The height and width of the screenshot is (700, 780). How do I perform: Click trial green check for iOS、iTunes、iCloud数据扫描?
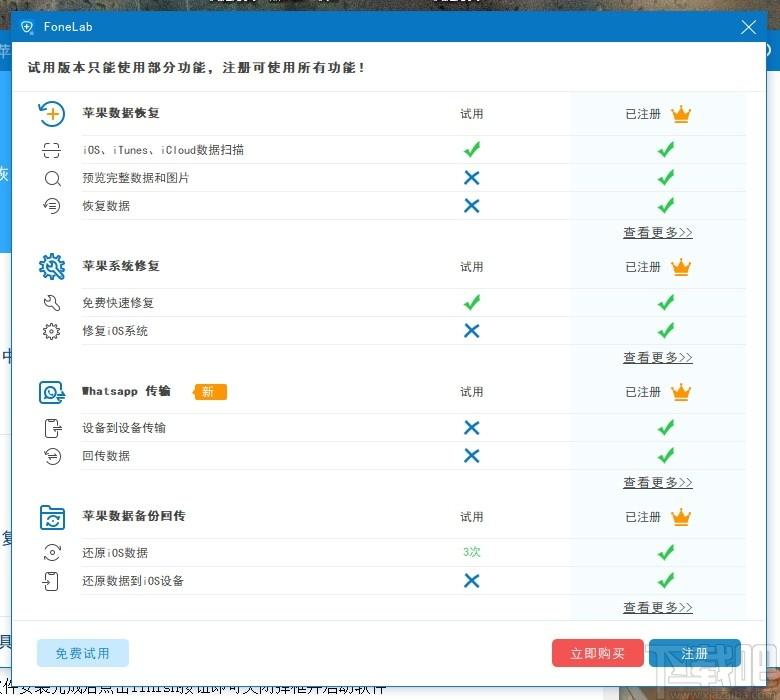tap(472, 149)
